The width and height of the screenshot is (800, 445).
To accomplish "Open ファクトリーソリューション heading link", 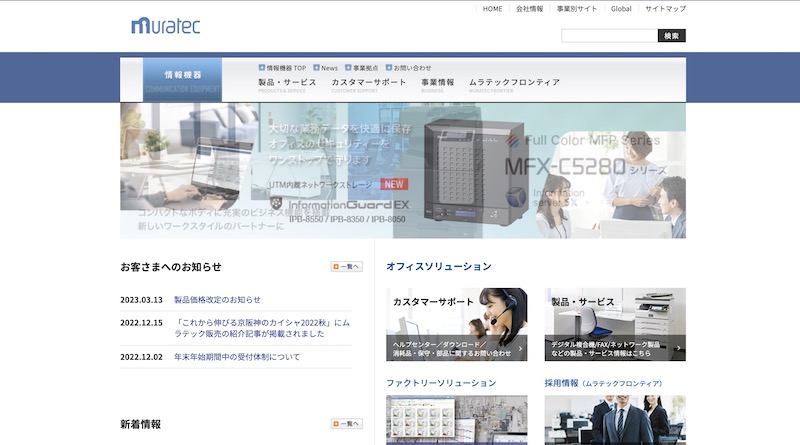I will coord(441,383).
